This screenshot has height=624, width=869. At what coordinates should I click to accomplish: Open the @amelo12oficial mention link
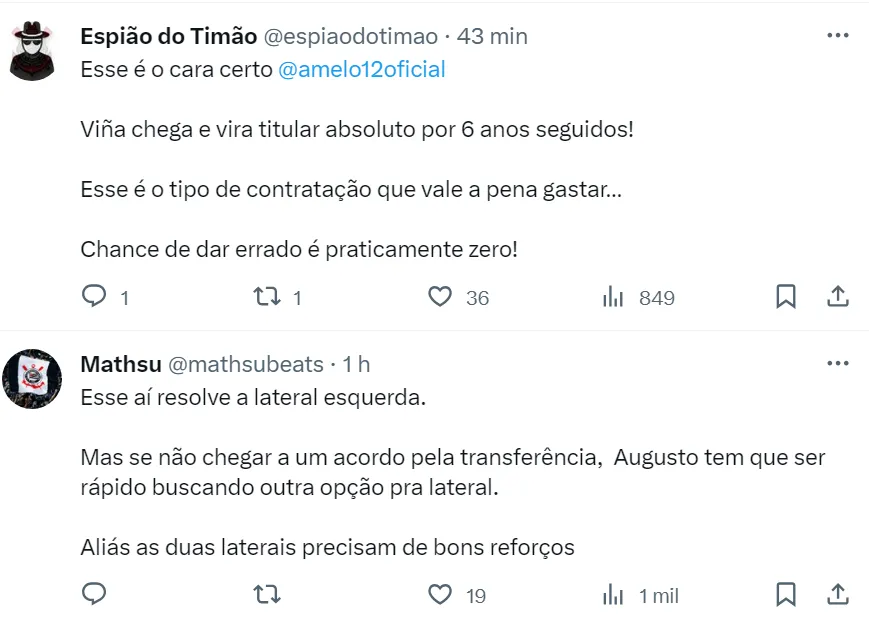coord(361,70)
